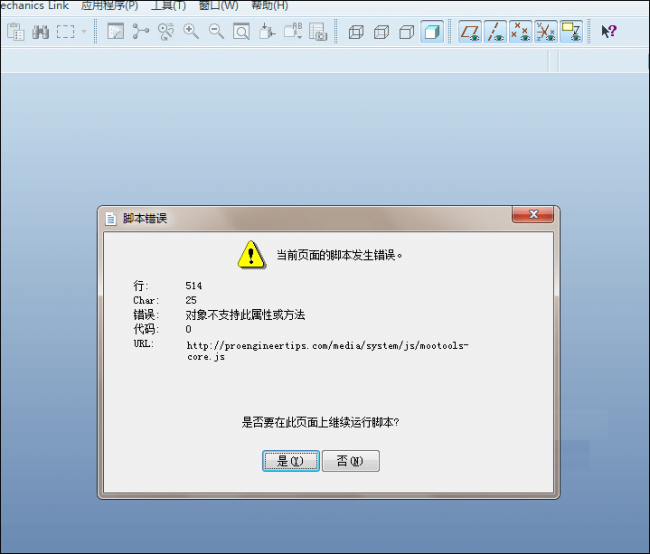650x554 pixels.
Task: Click the Zoom In magnifier
Action: click(x=191, y=32)
